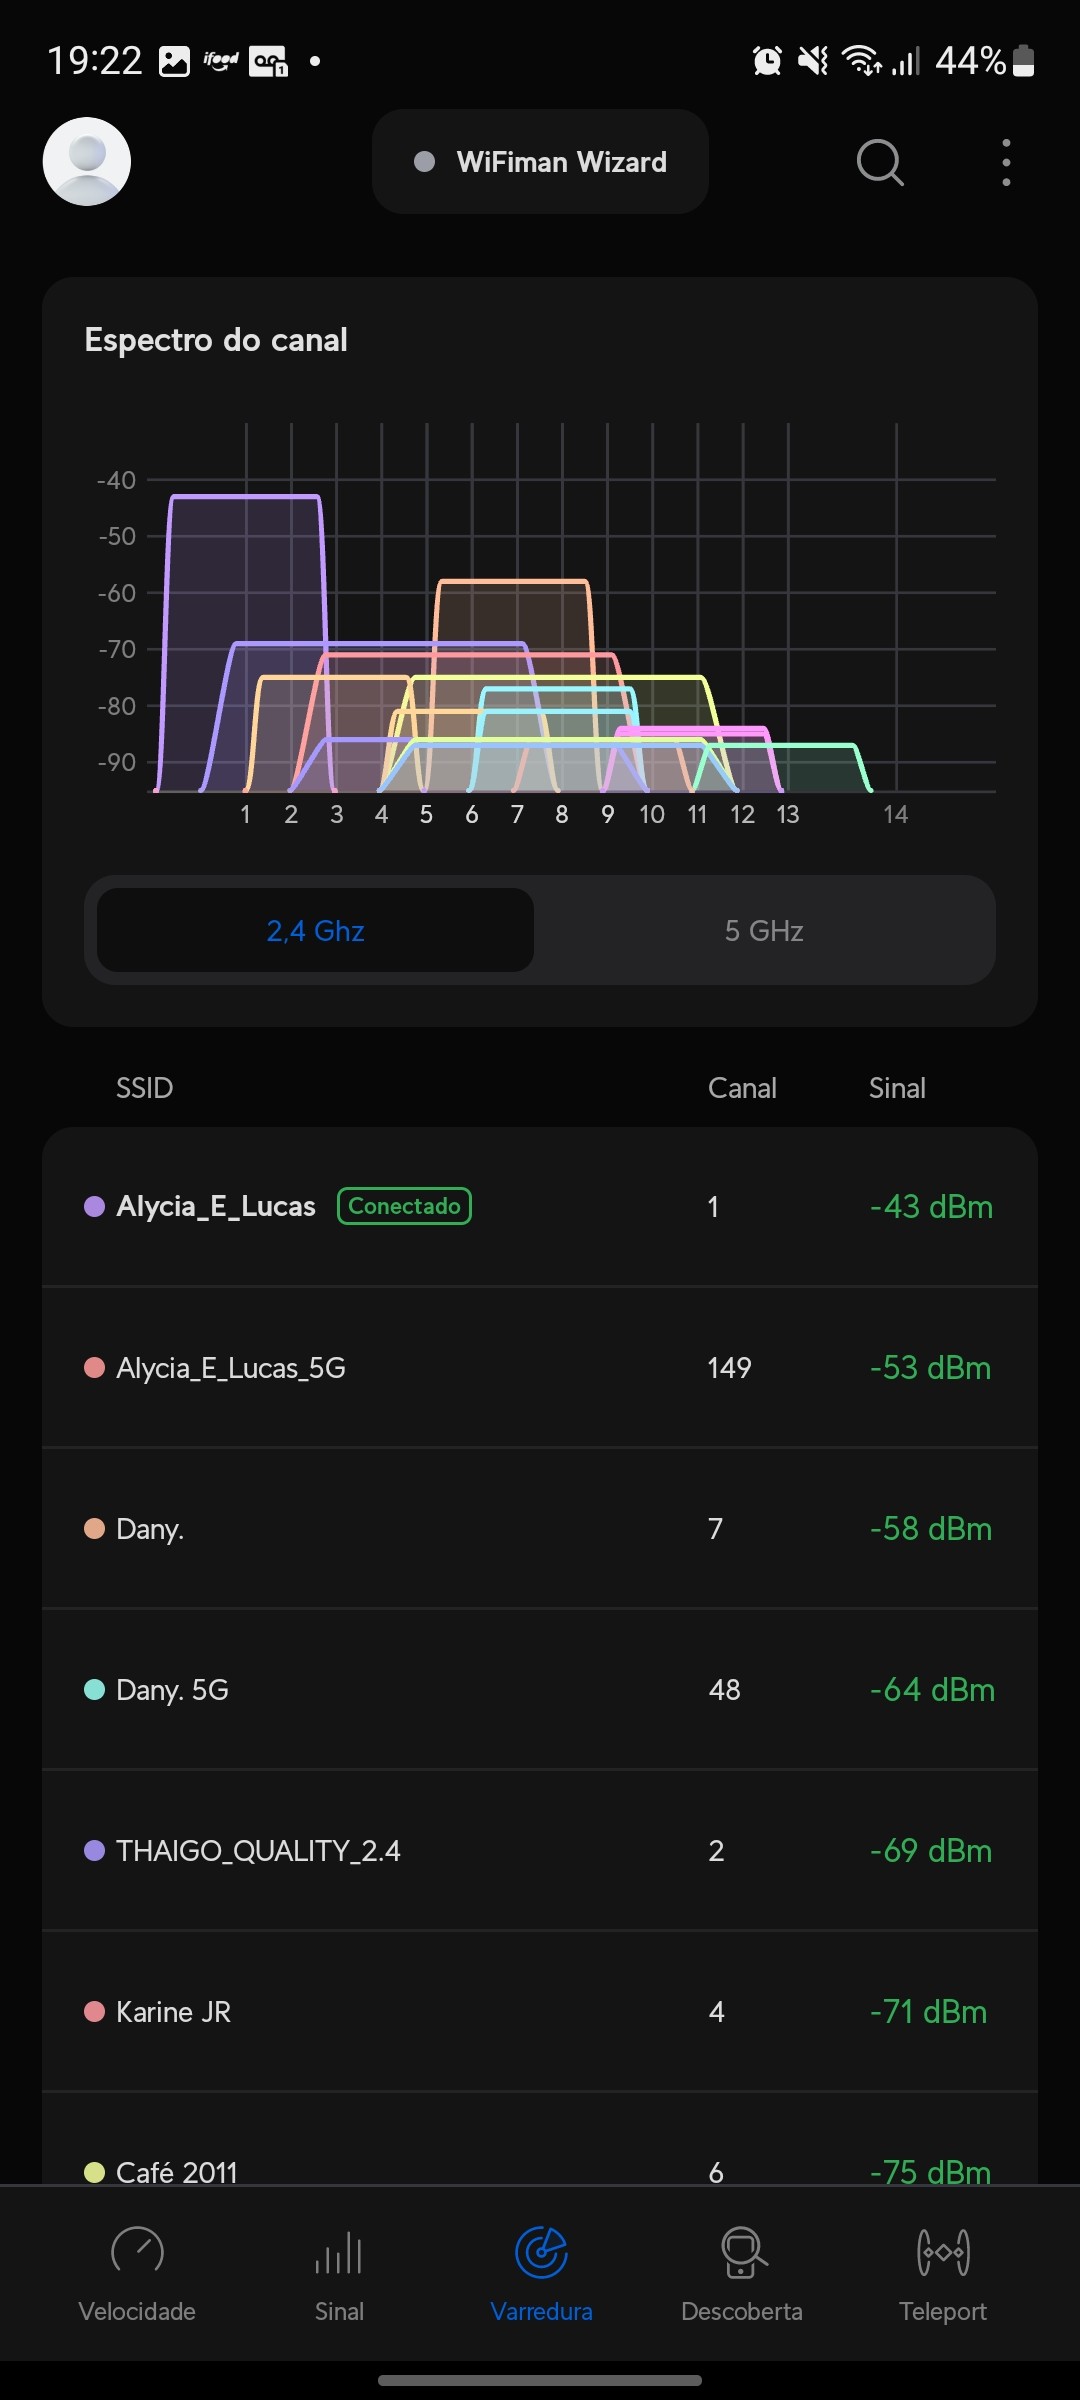The height and width of the screenshot is (2400, 1080).
Task: Open the Dany. 5G network row
Action: tap(540, 1690)
